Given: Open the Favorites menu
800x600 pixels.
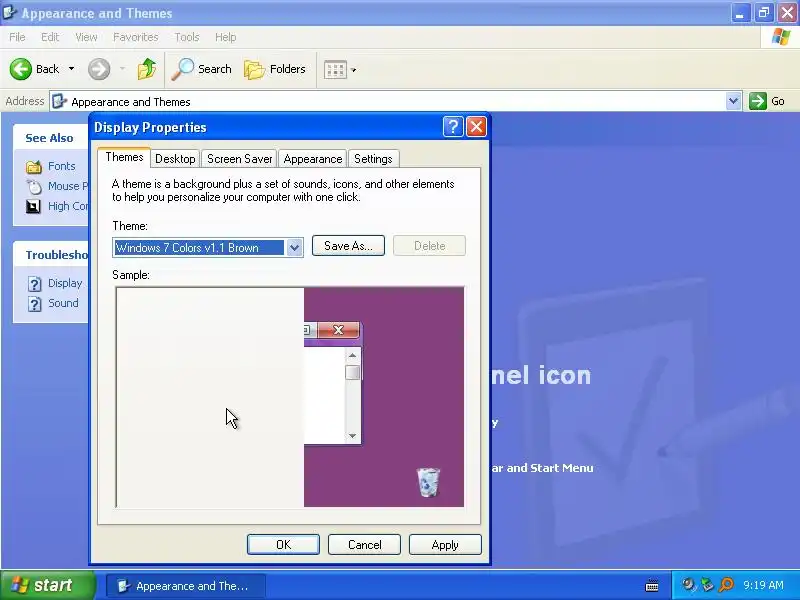Looking at the screenshot, I should 136,37.
